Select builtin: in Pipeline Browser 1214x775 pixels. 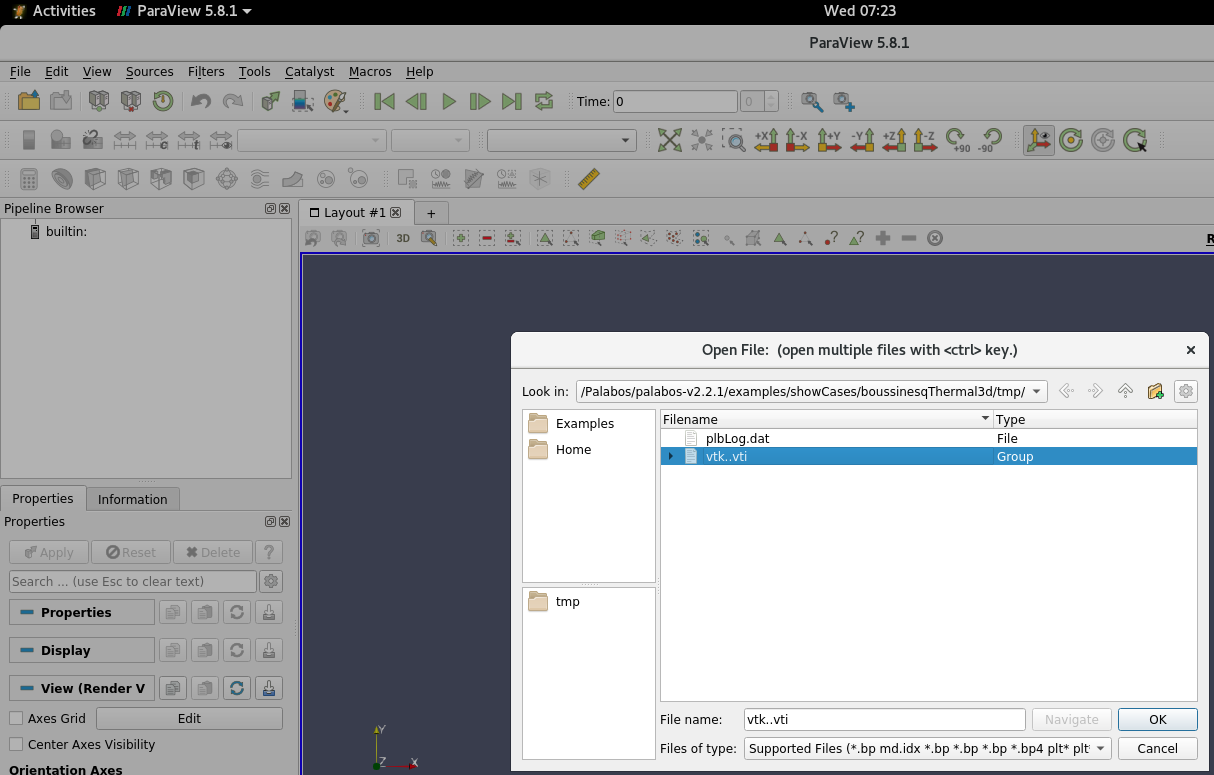pyautogui.click(x=66, y=231)
